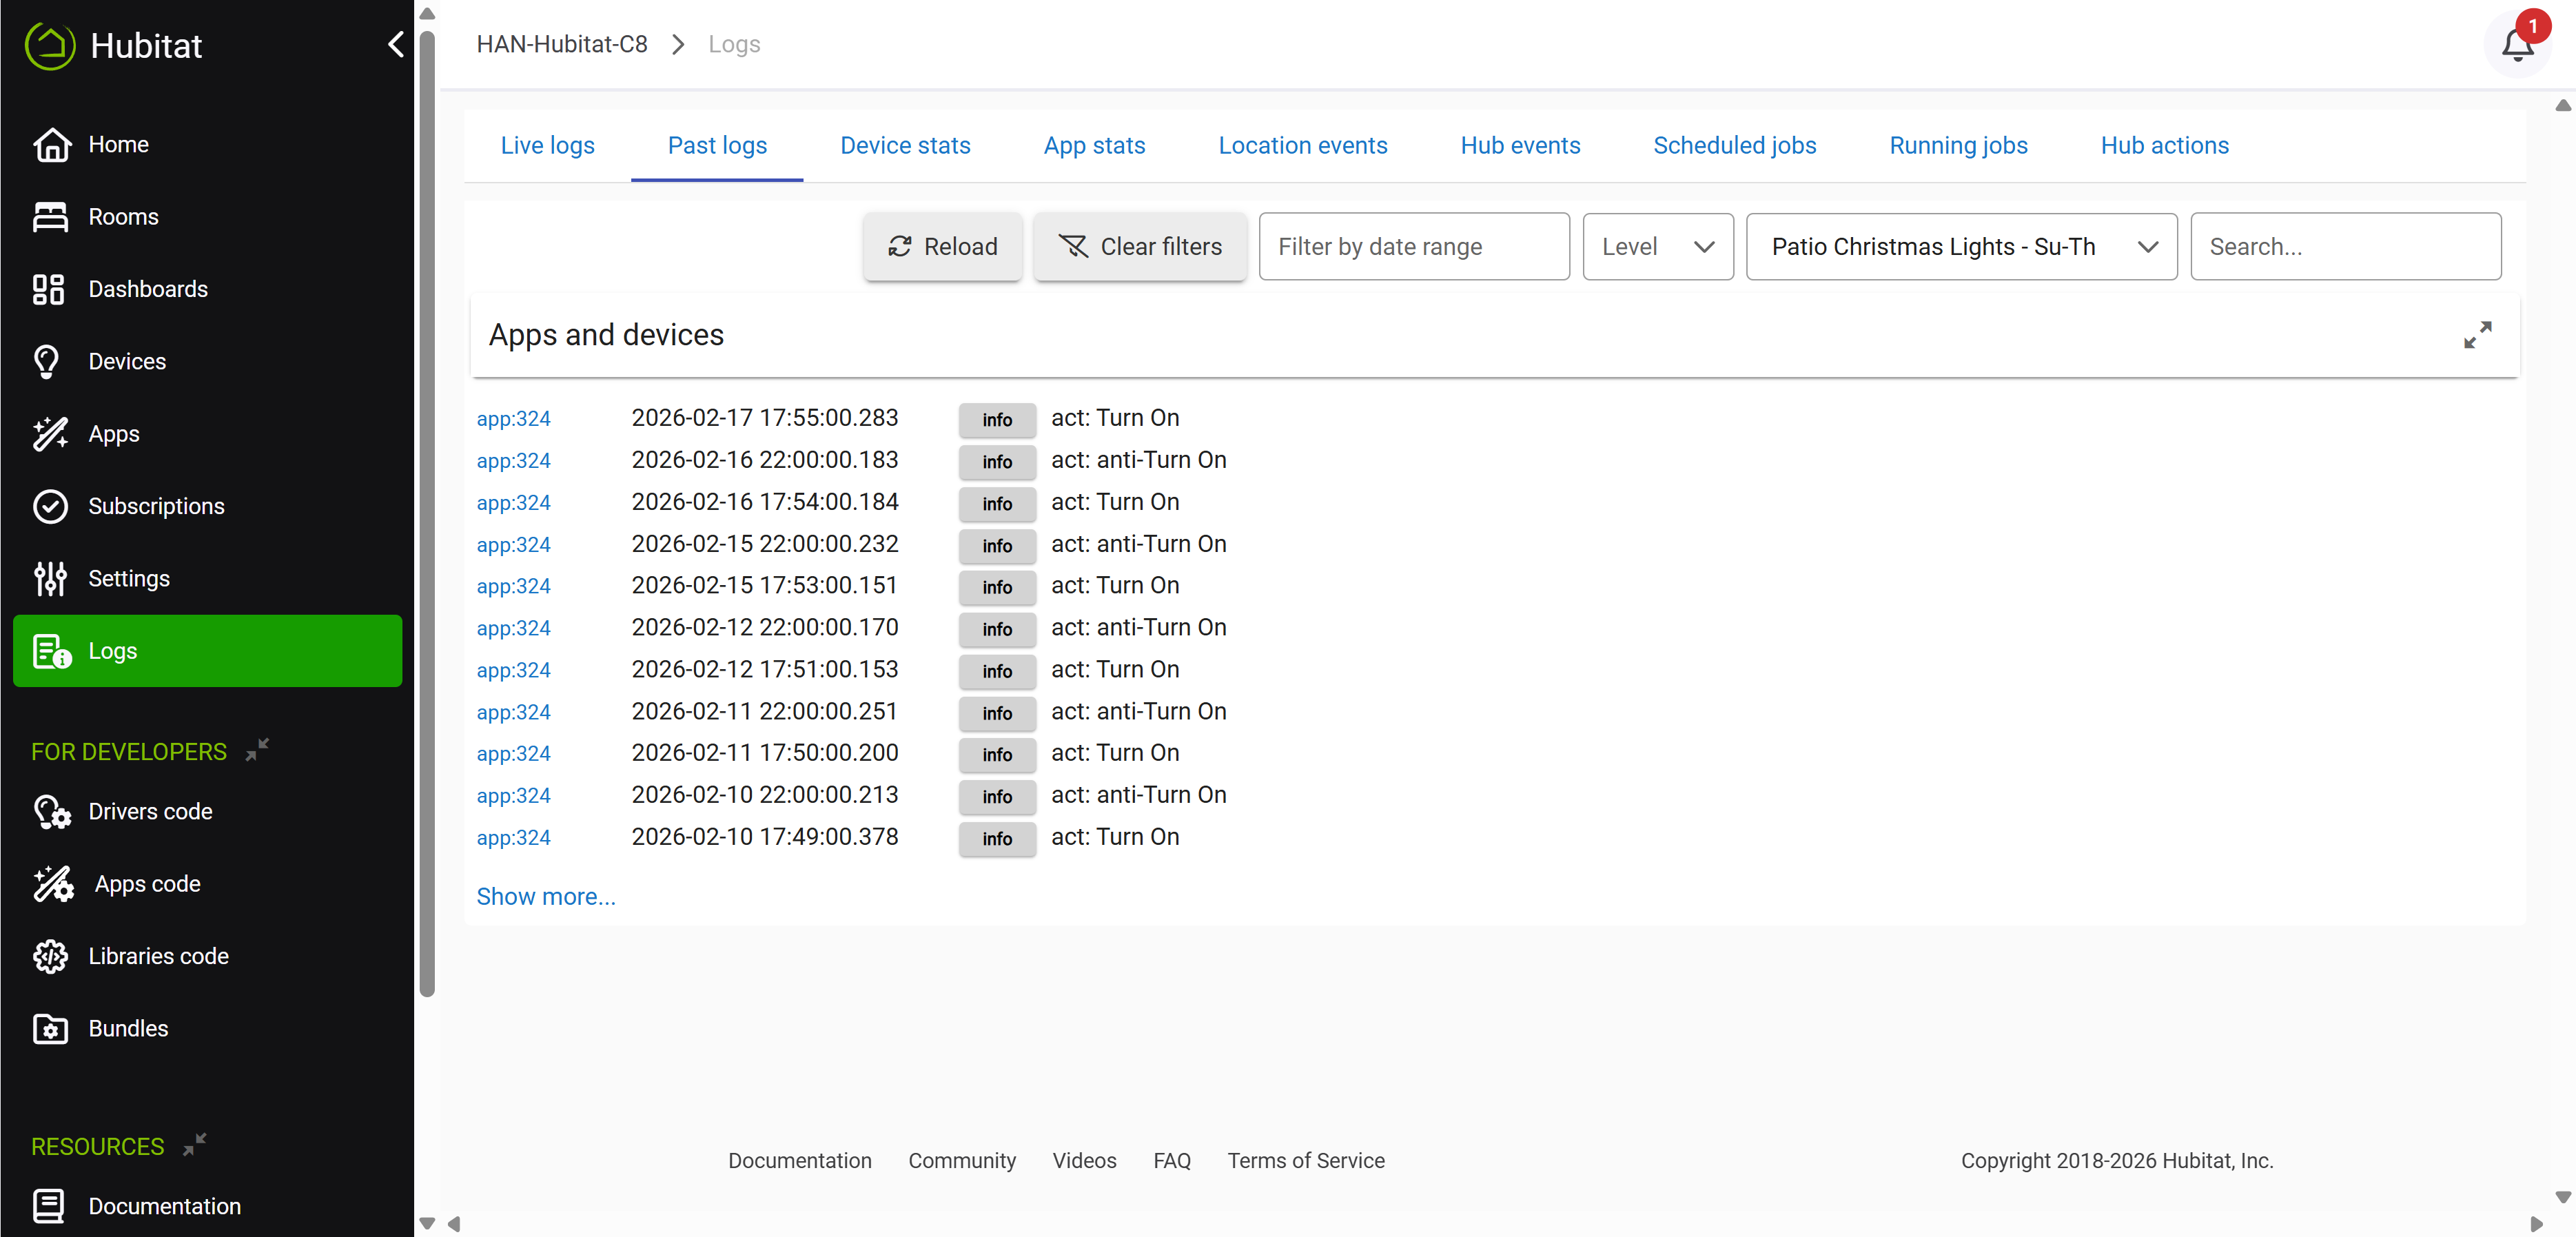Switch to the Live logs tab
2576x1237 pixels.
[547, 146]
